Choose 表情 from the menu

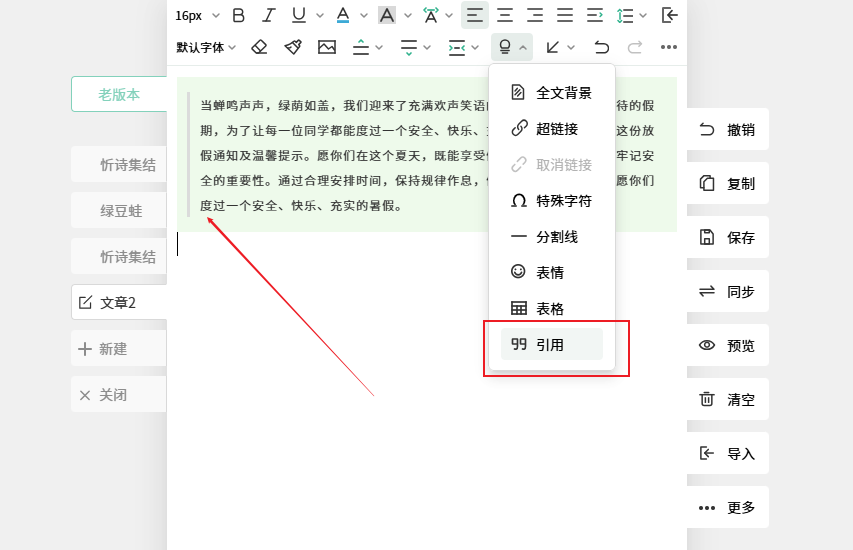[x=552, y=272]
